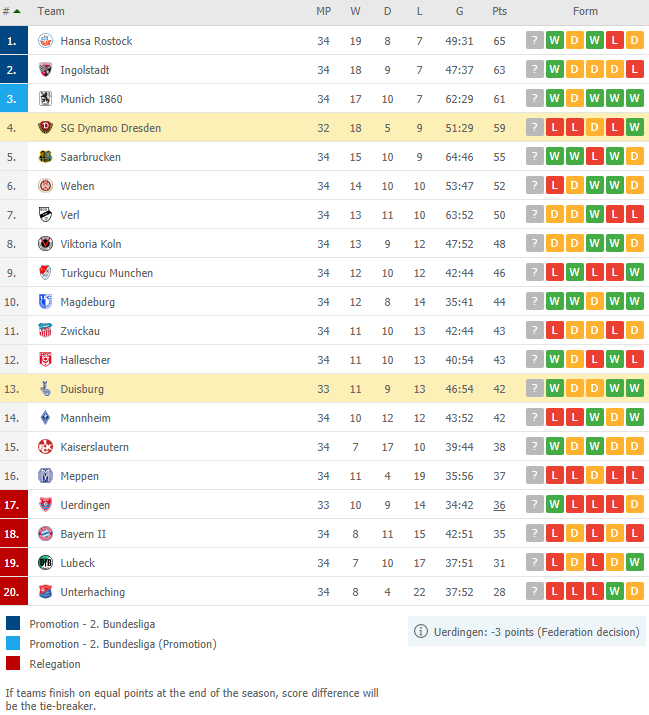Open the SG Dynamo Dresden crest icon
This screenshot has height=715, width=649.
(x=45, y=128)
